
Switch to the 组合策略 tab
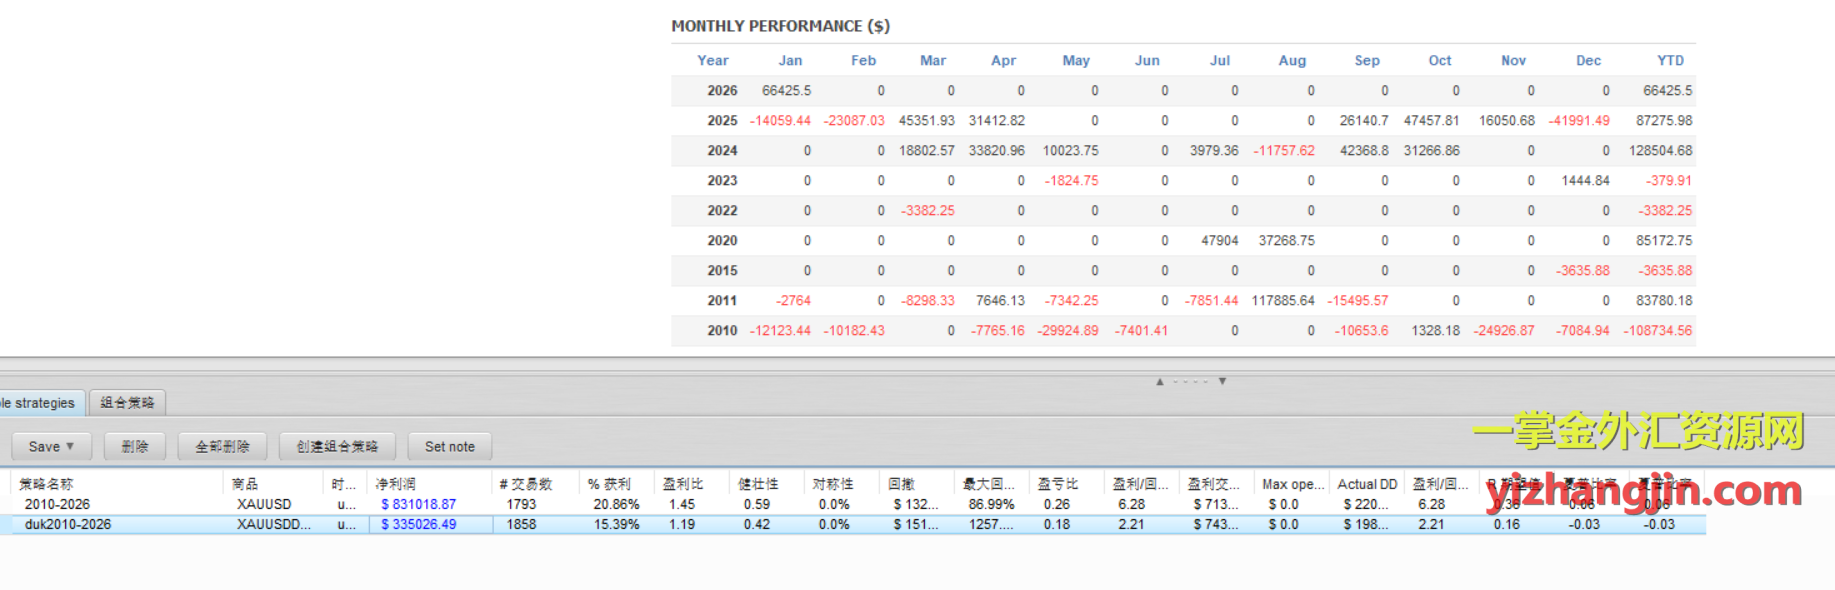[x=127, y=403]
